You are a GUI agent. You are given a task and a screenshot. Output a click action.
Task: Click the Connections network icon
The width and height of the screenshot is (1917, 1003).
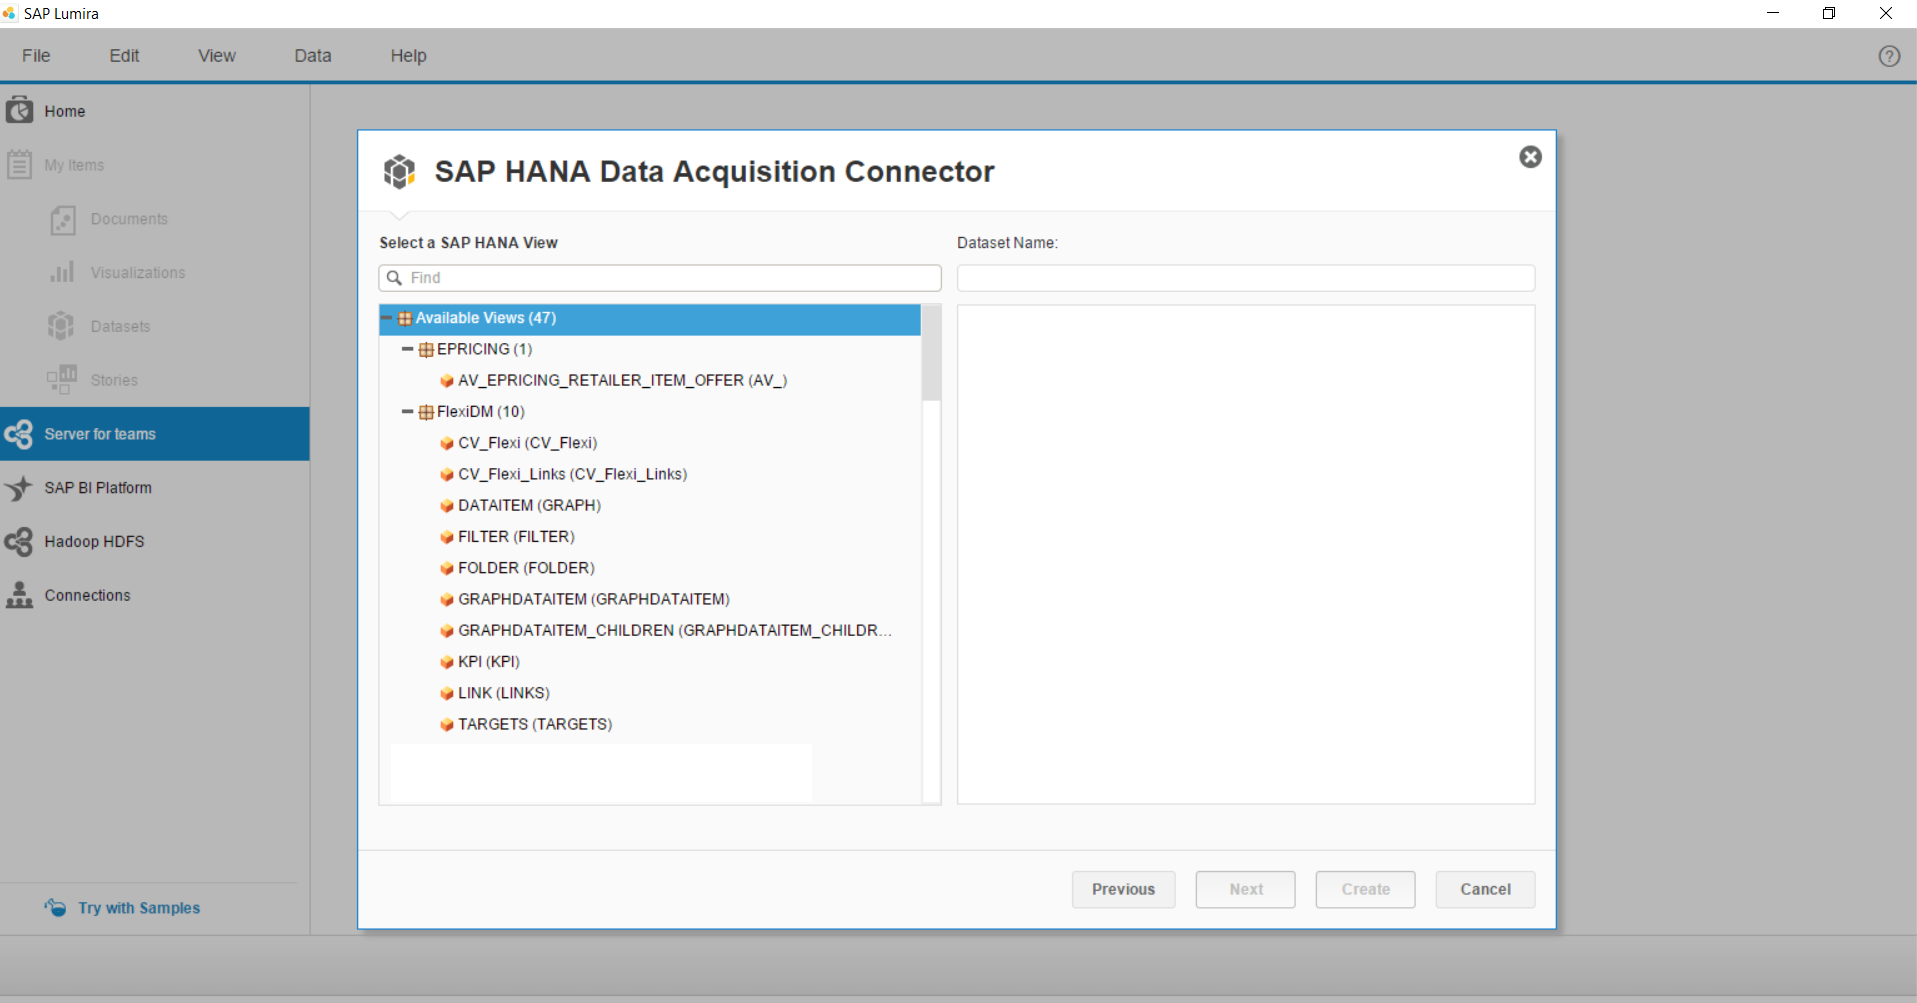point(19,595)
